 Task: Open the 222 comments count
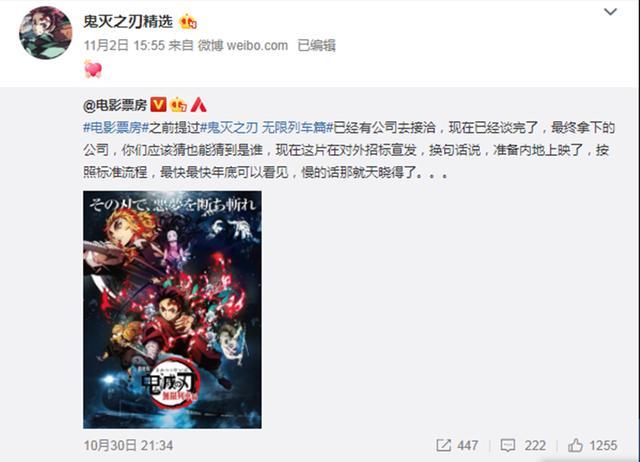535,445
